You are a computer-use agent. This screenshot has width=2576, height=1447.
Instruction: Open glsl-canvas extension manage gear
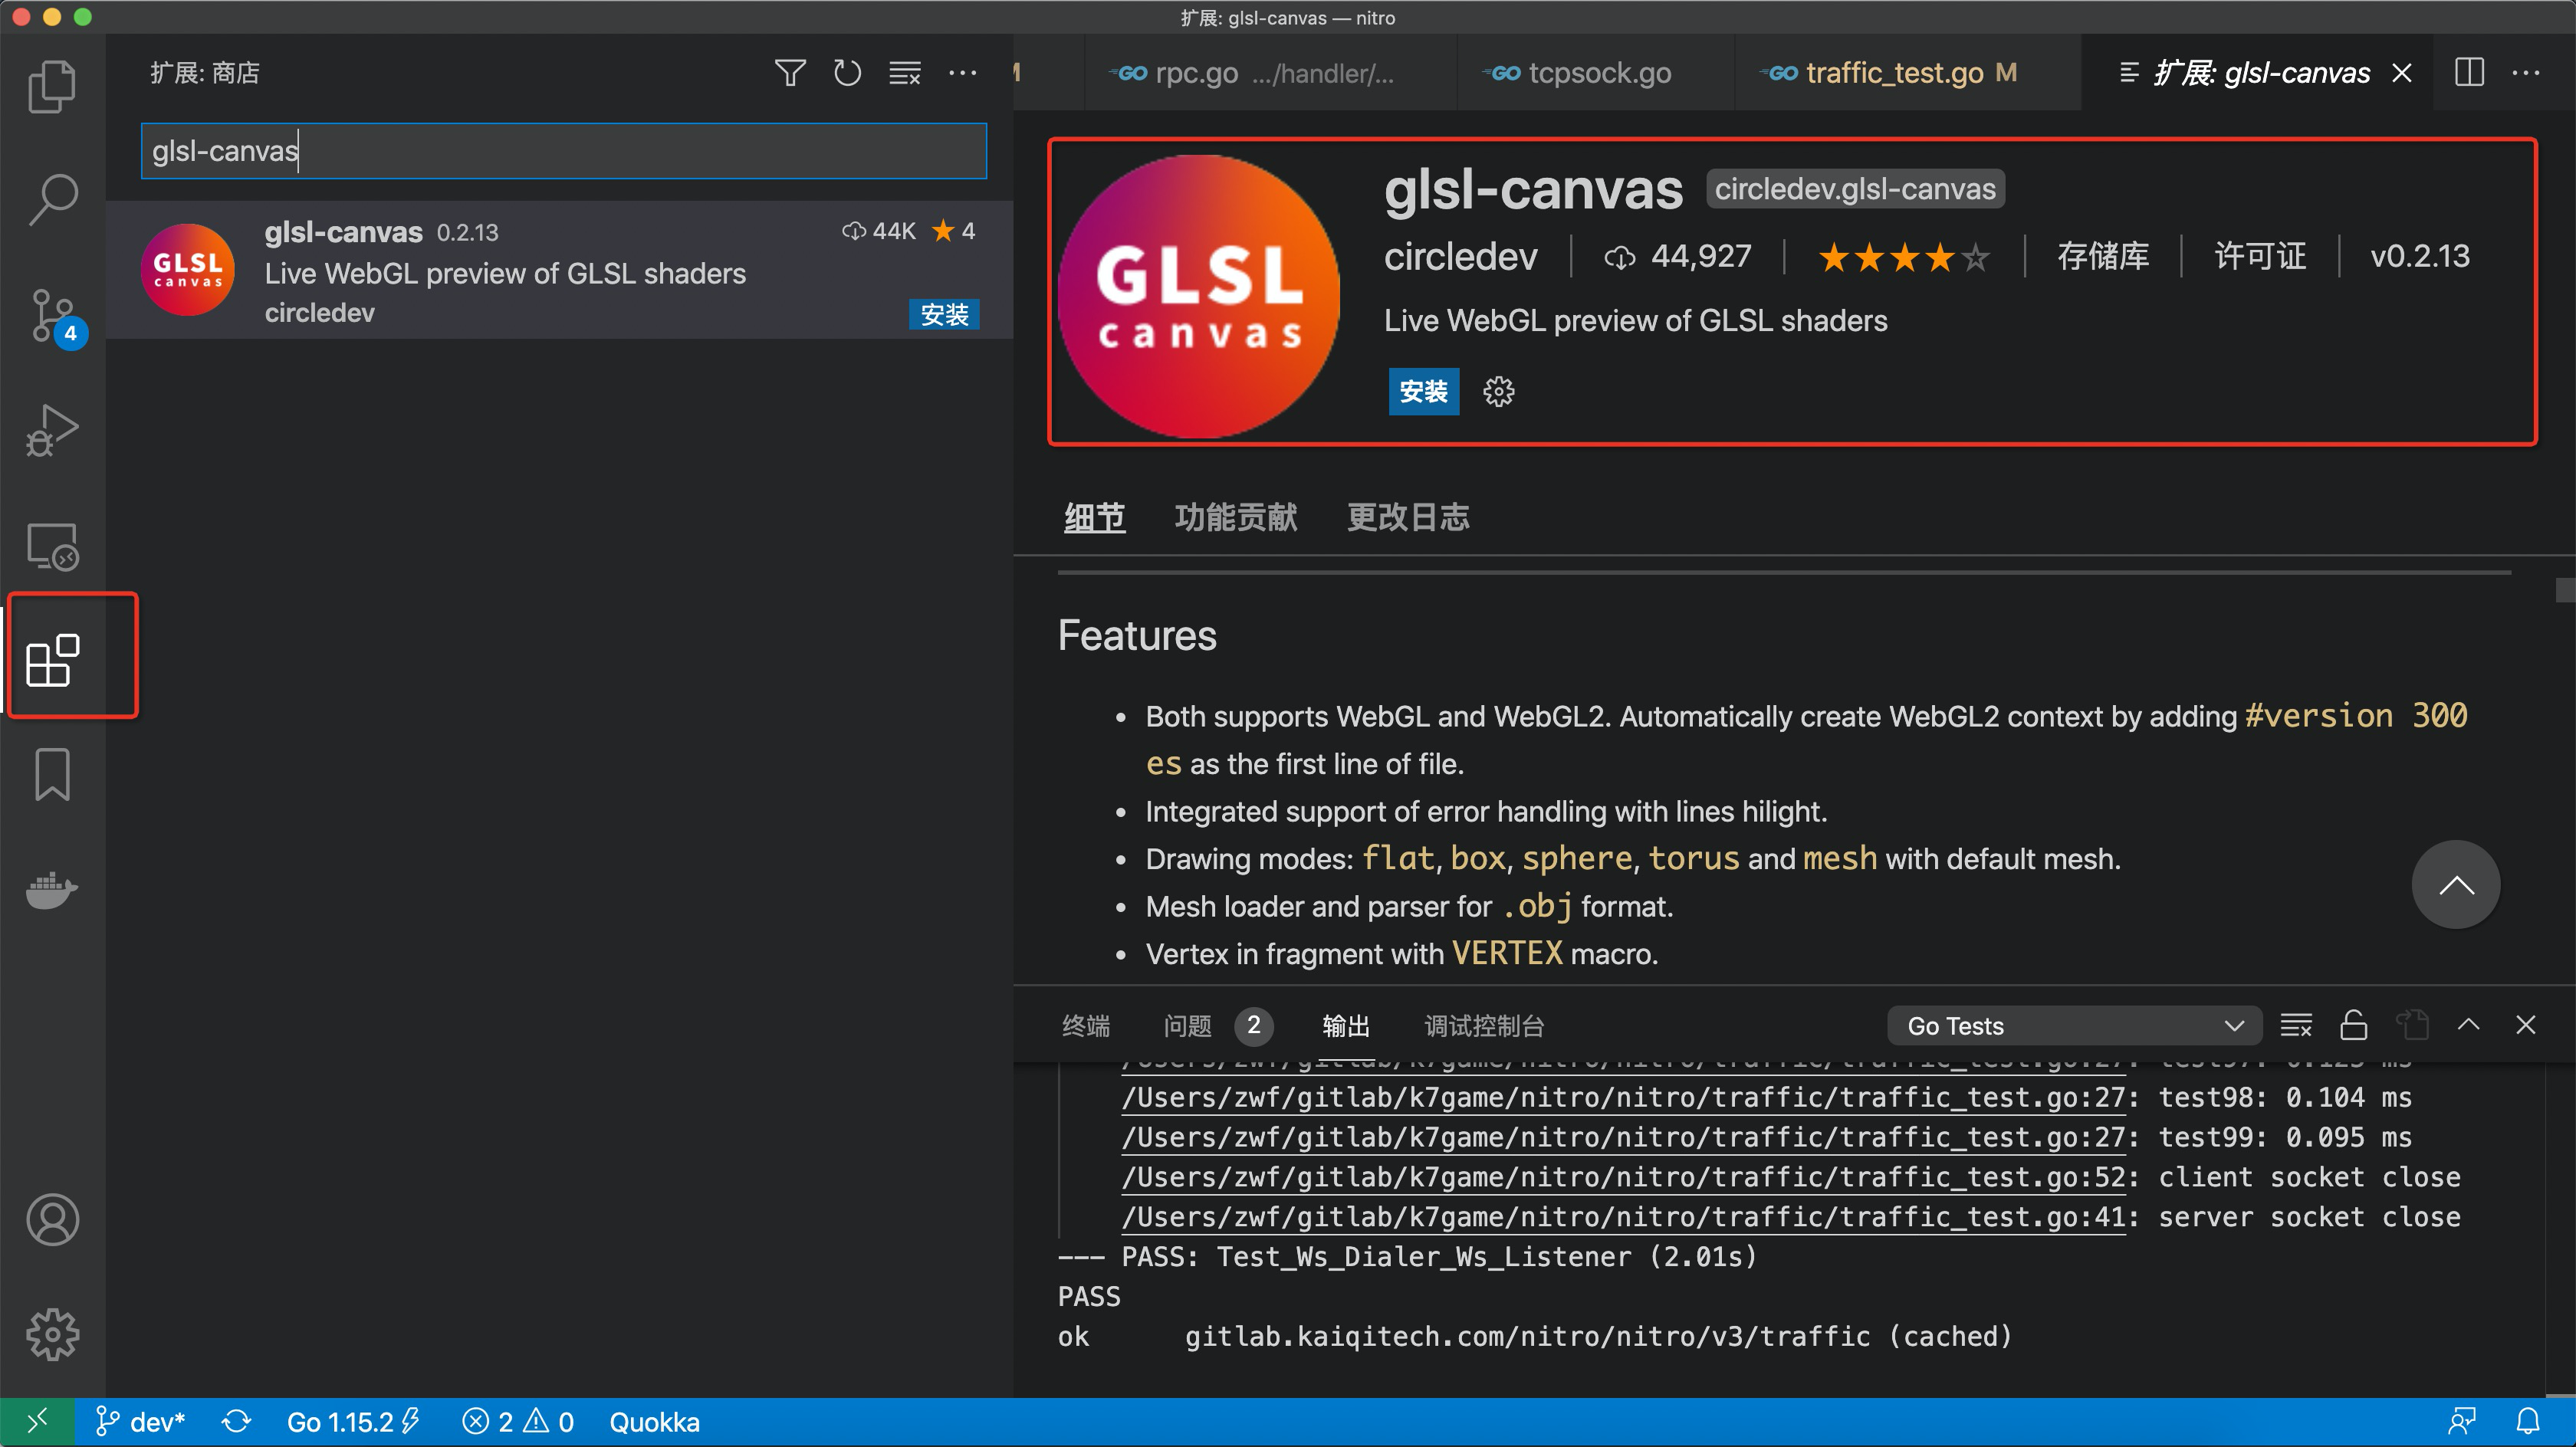point(1498,391)
